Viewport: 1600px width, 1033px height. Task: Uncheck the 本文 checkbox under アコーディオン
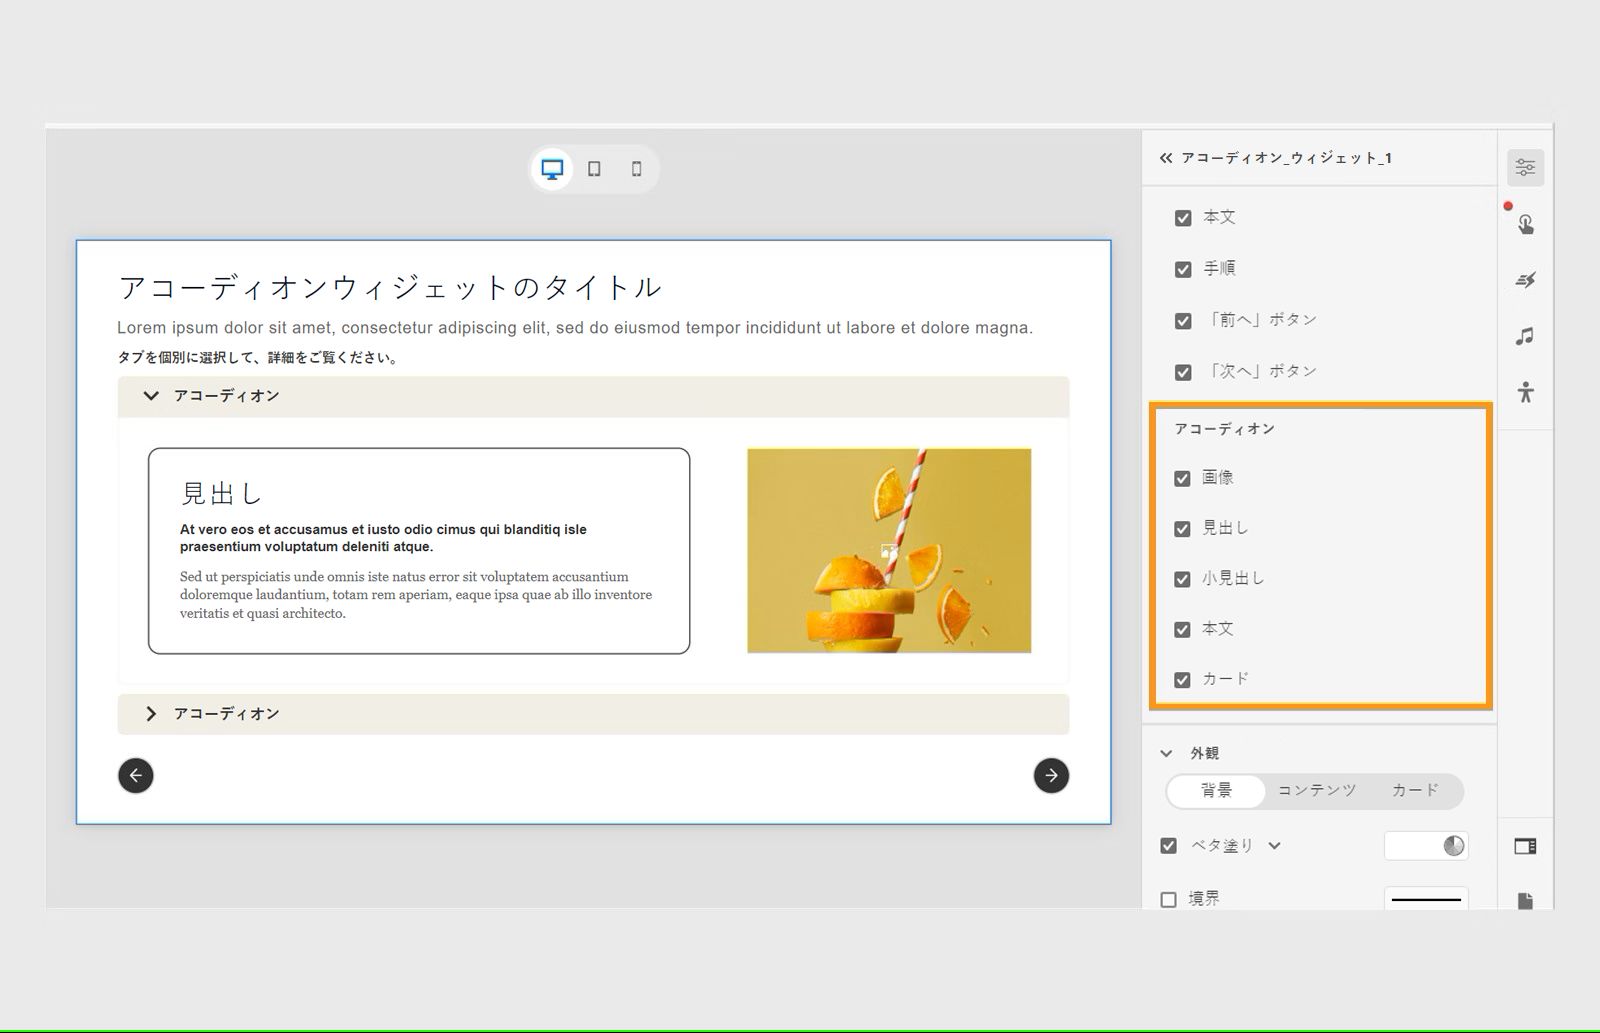click(x=1182, y=630)
